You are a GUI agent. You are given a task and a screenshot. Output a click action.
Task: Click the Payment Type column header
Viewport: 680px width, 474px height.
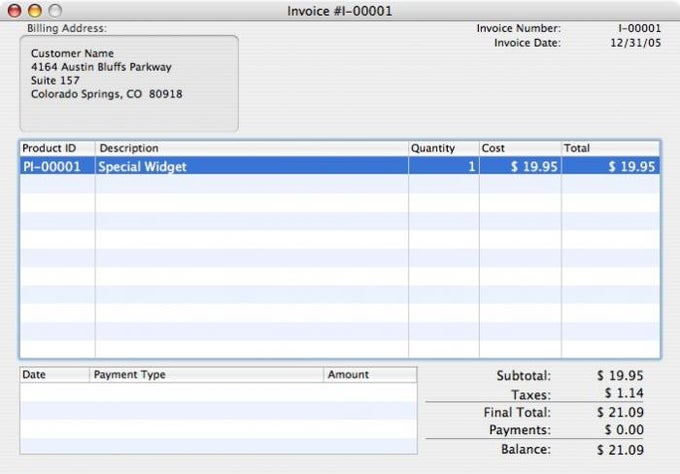coord(206,375)
